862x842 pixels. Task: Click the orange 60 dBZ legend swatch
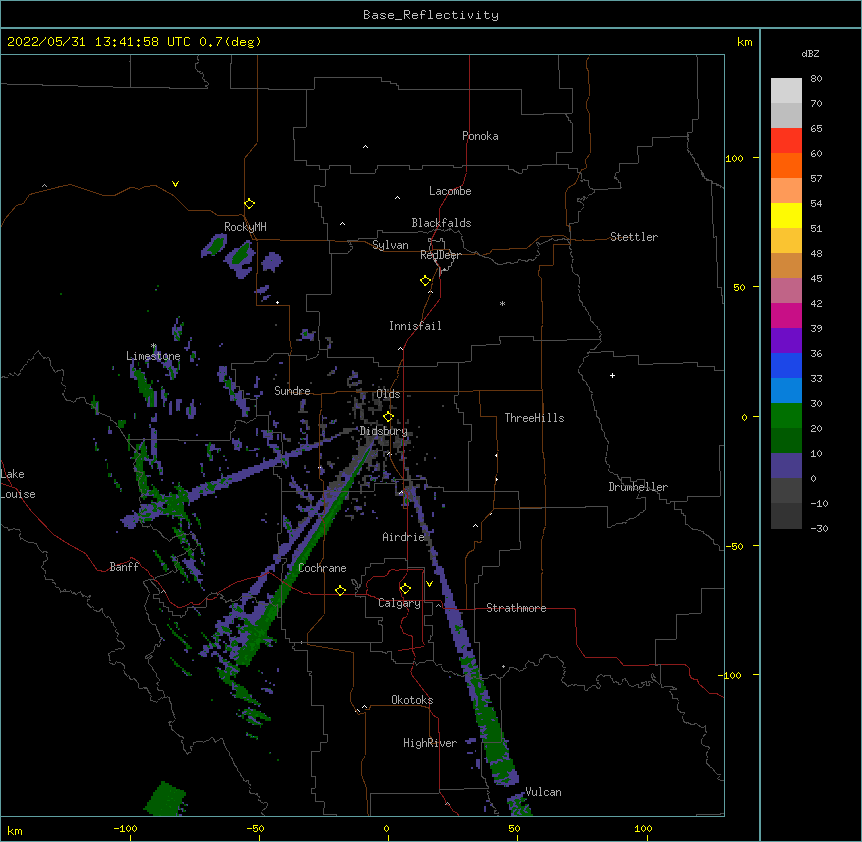(786, 165)
